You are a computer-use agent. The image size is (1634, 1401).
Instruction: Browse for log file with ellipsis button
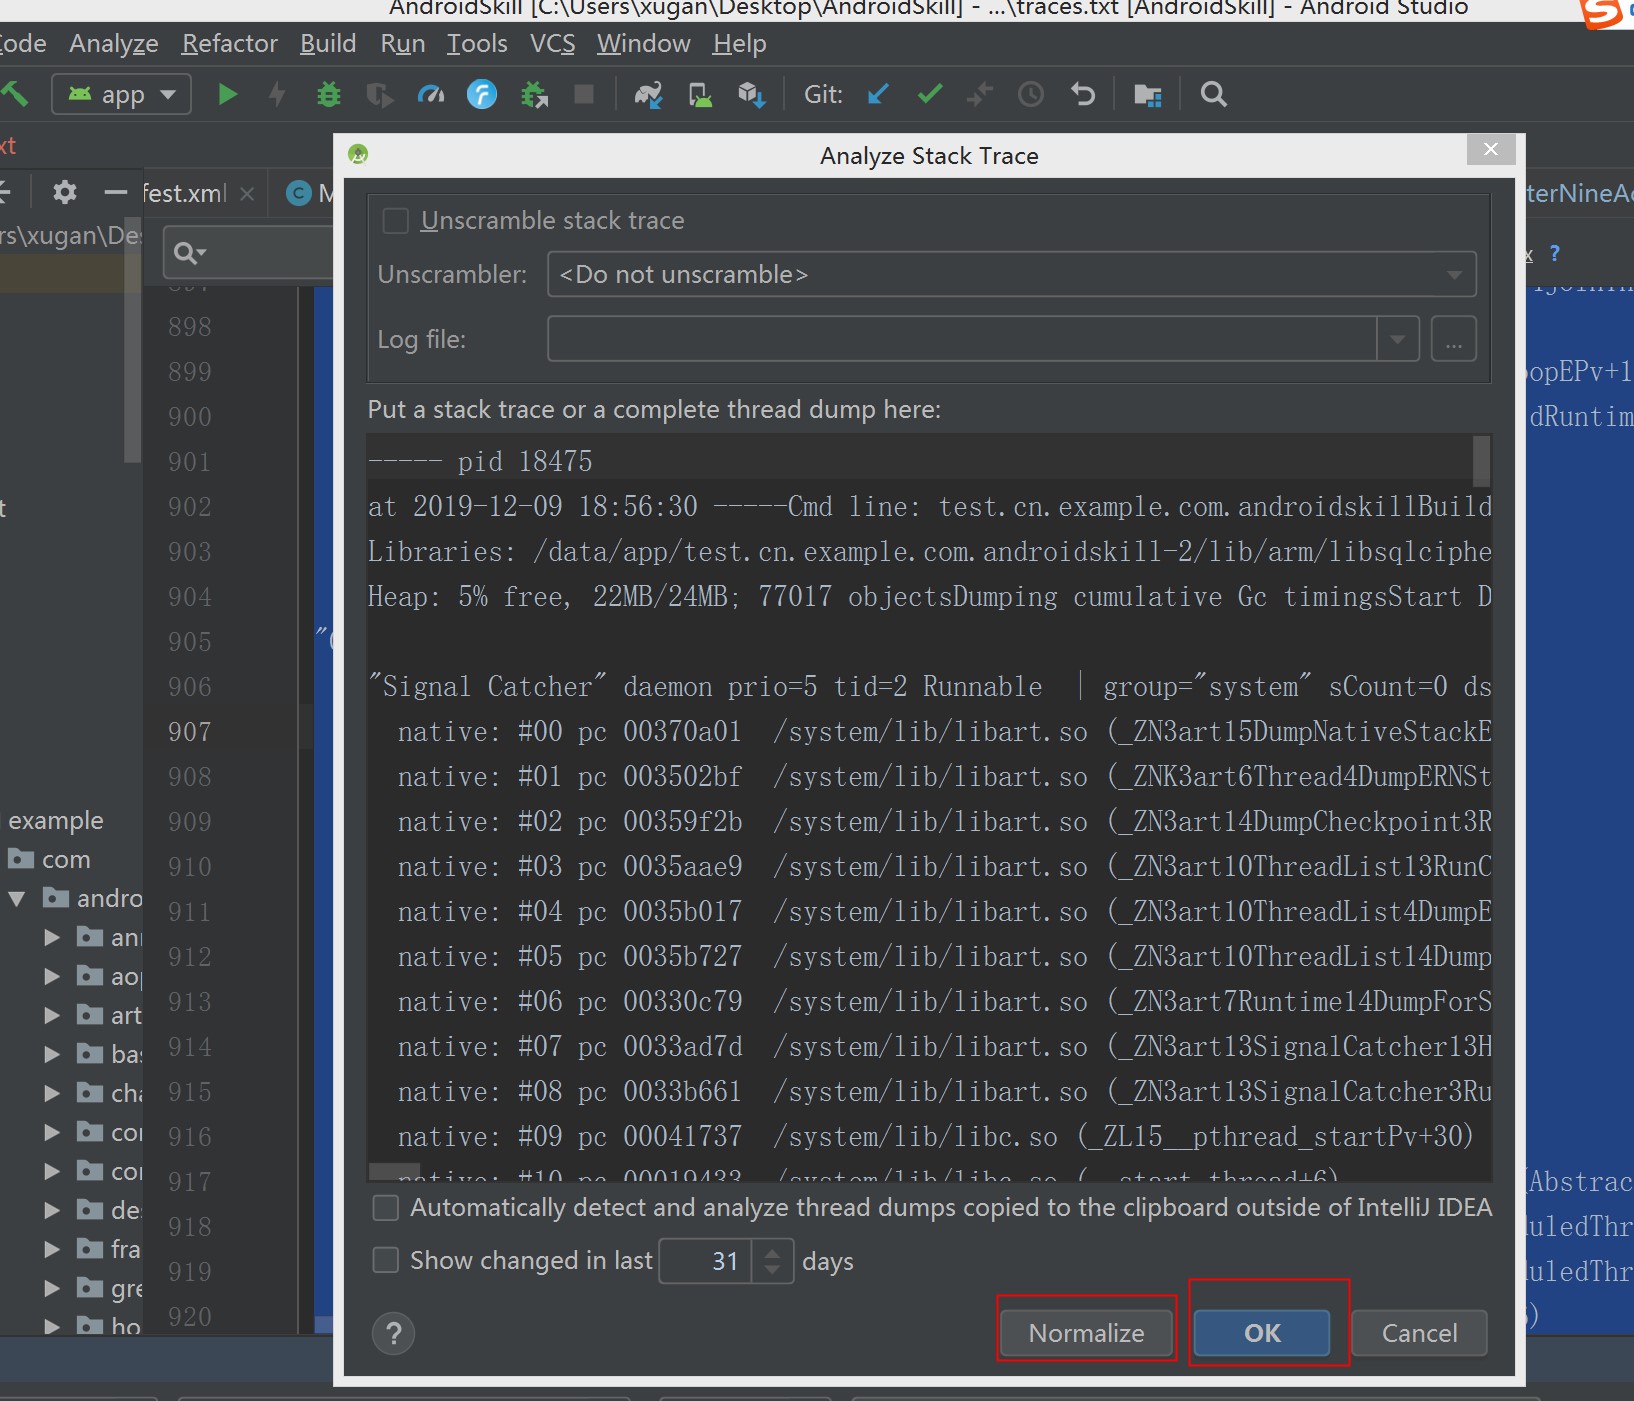(1454, 340)
